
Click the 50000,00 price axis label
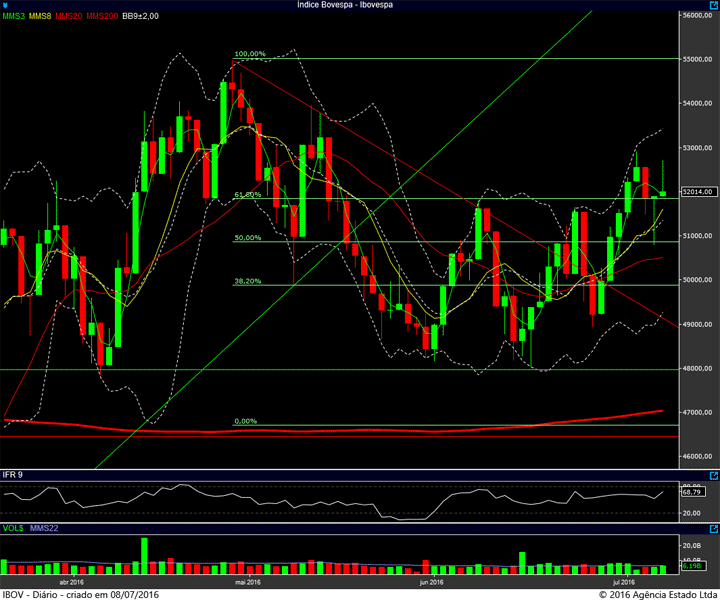(697, 280)
